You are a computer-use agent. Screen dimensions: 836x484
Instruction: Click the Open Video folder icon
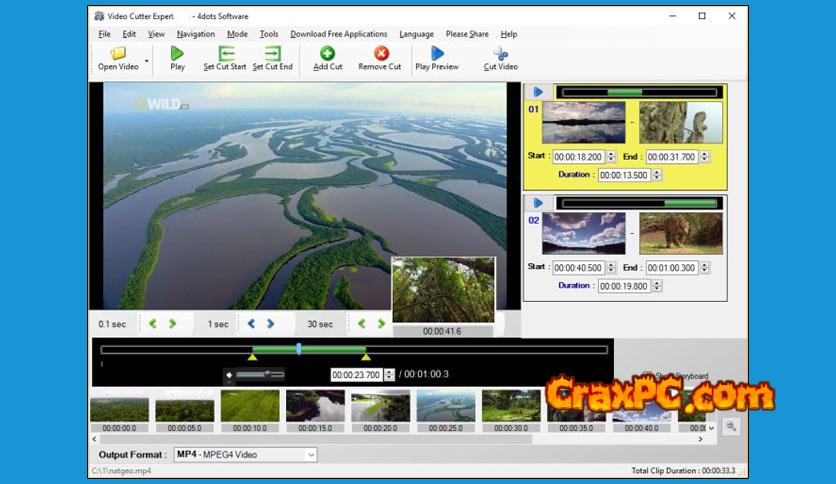click(118, 54)
